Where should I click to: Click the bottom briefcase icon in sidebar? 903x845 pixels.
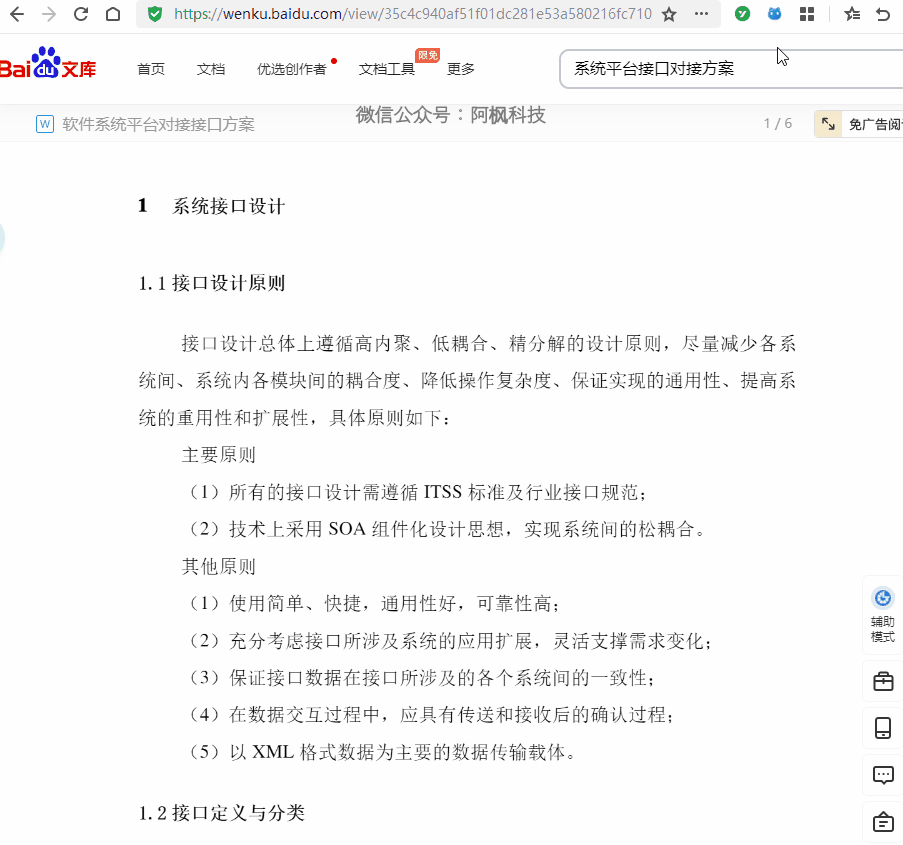coord(881,821)
